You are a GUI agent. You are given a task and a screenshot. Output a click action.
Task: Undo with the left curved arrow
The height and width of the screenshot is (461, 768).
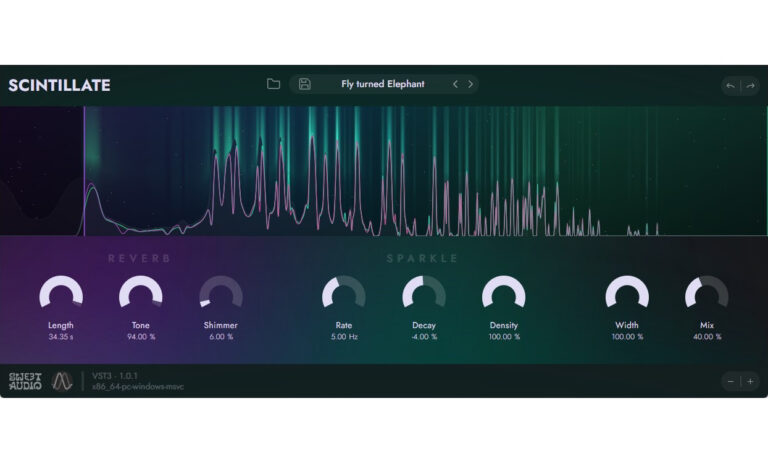coord(730,86)
